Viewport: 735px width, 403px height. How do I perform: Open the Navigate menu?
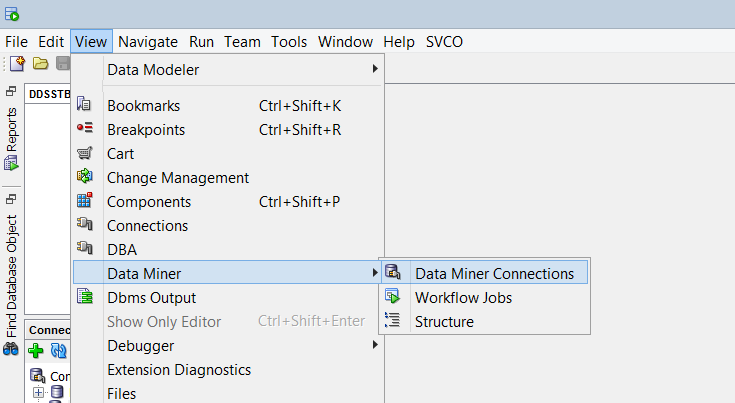[x=148, y=42]
